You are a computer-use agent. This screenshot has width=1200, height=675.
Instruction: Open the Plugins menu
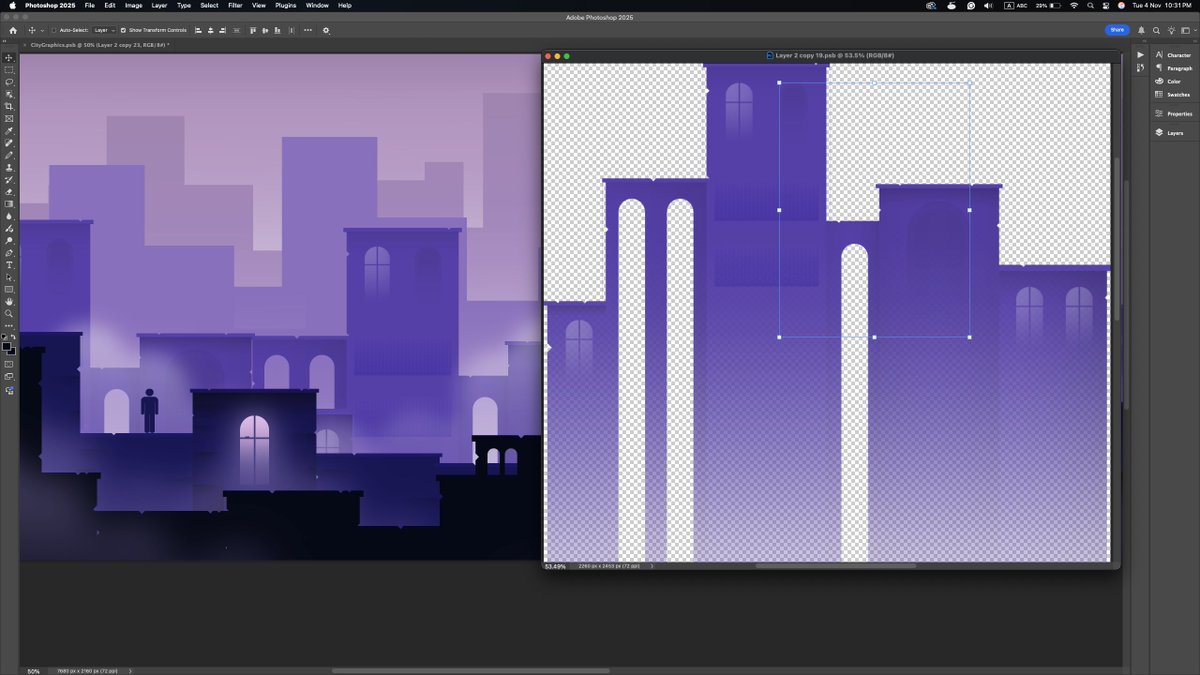(x=285, y=5)
